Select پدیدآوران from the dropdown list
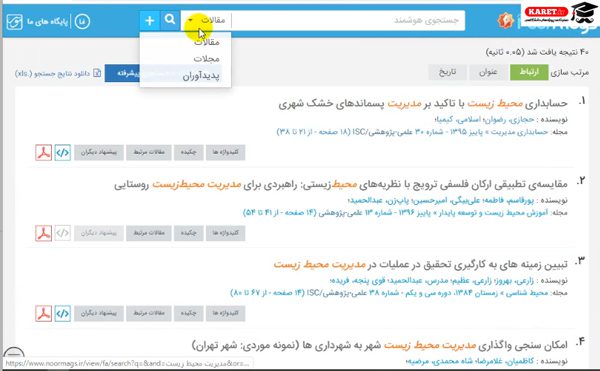The image size is (600, 371). click(201, 76)
